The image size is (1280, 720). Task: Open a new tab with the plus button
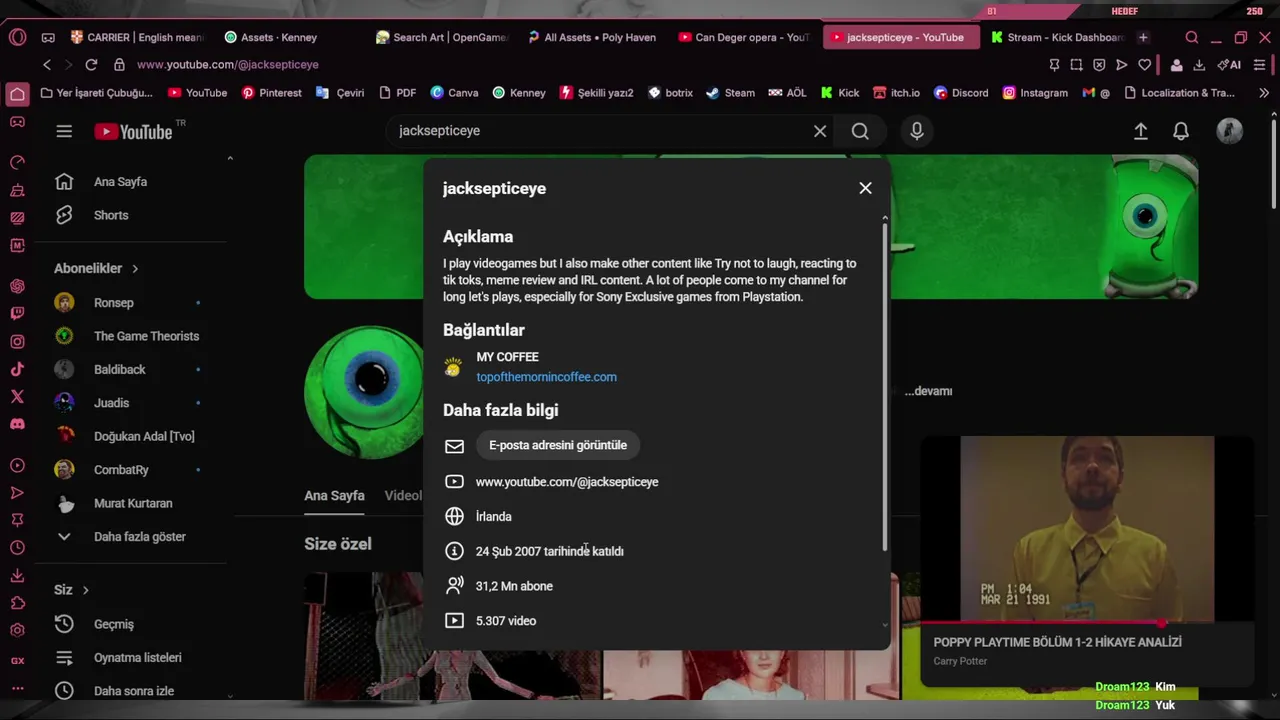(1143, 37)
